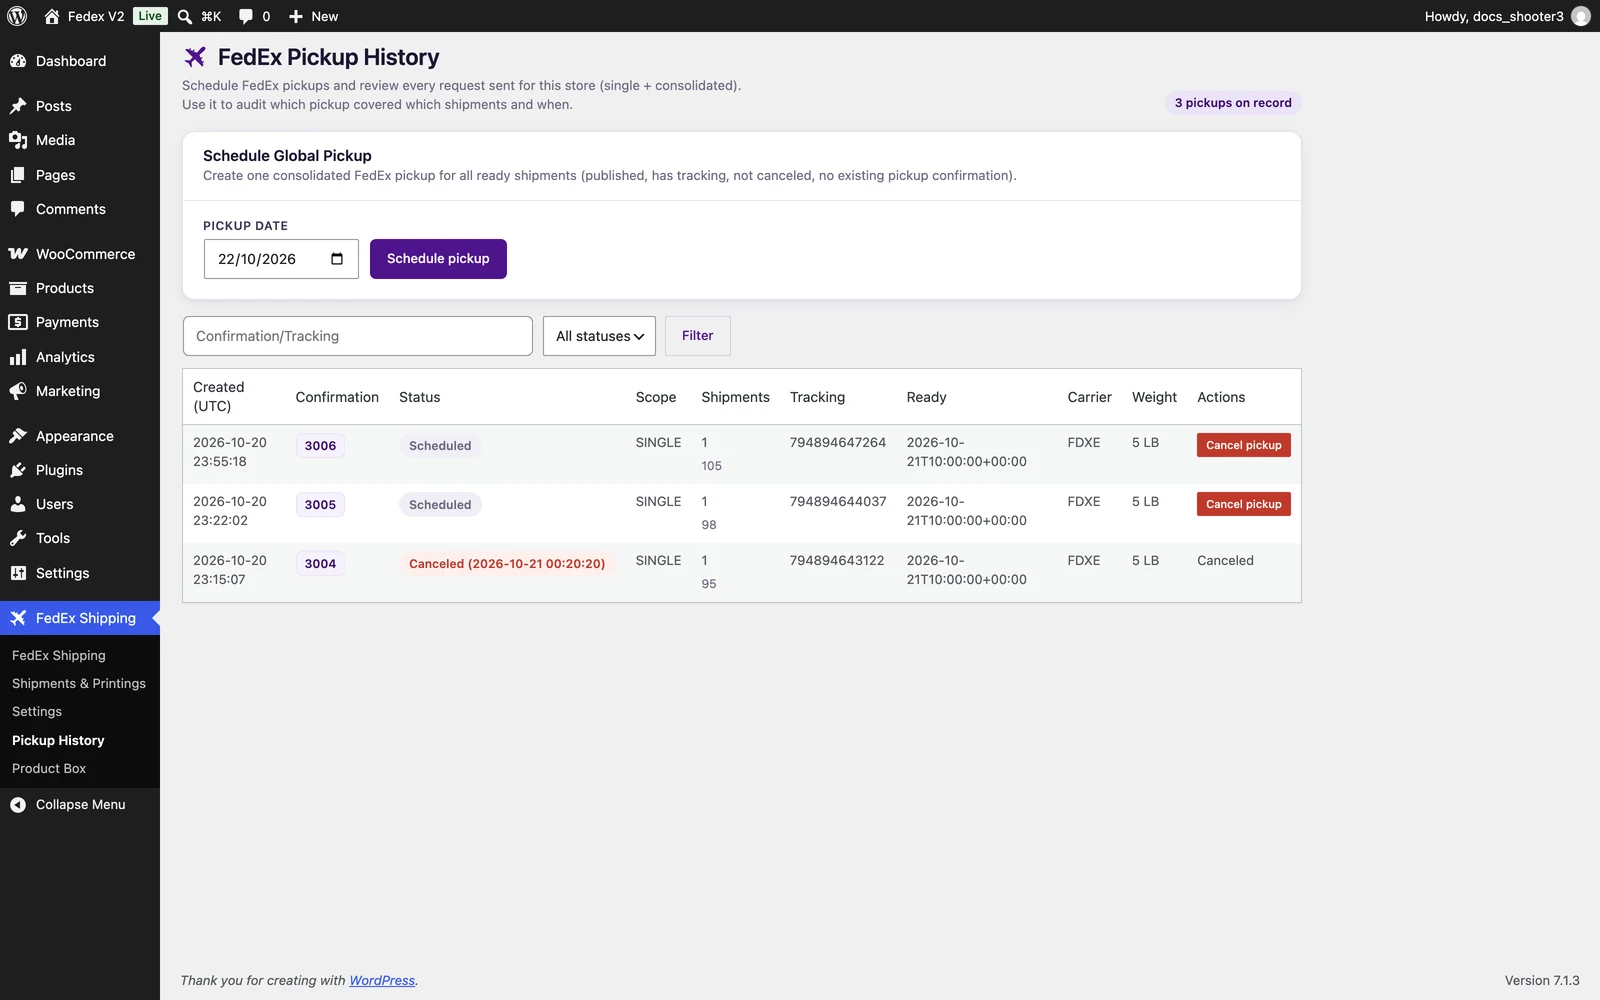Open the FedEx Shipping Settings submenu item

tap(37, 712)
